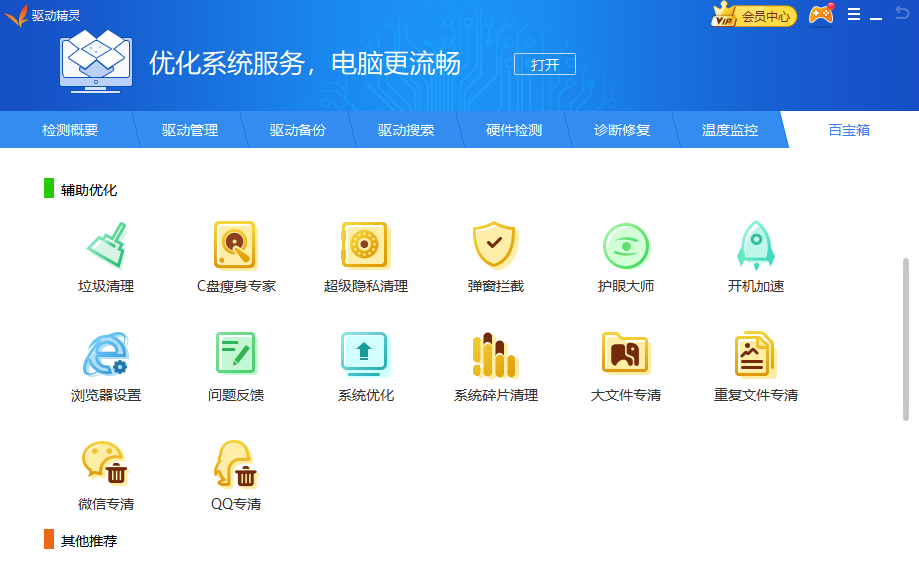Click the 驱动精灵 logo icon

[16, 16]
